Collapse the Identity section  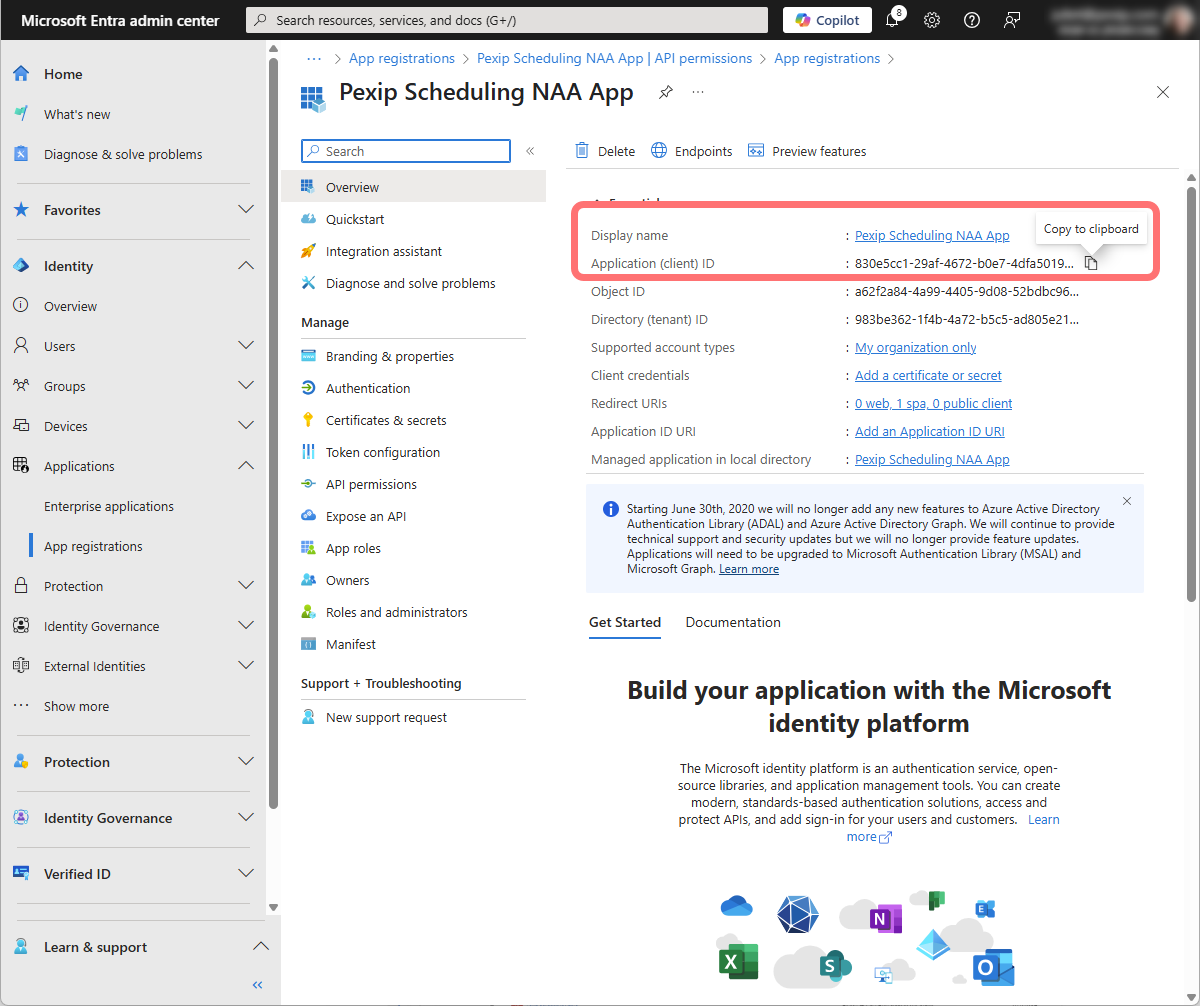[x=246, y=266]
